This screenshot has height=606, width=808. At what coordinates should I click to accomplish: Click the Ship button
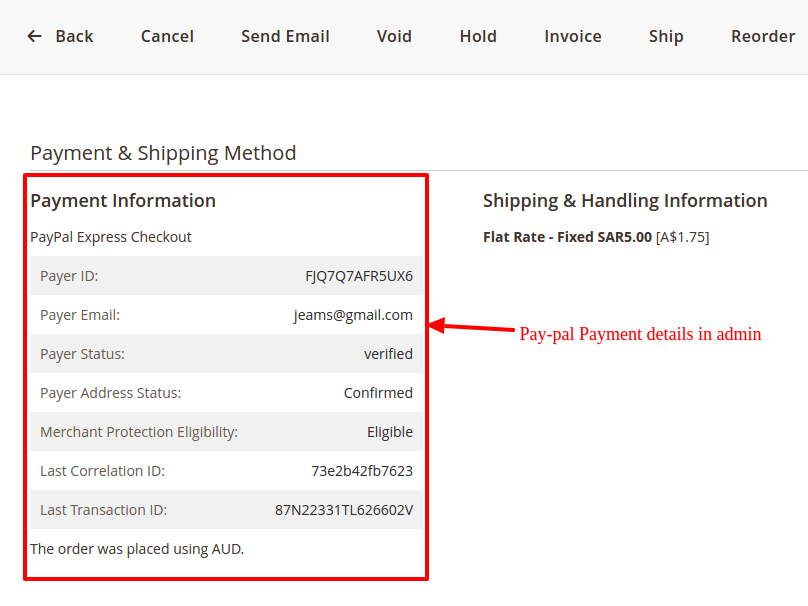(x=666, y=36)
